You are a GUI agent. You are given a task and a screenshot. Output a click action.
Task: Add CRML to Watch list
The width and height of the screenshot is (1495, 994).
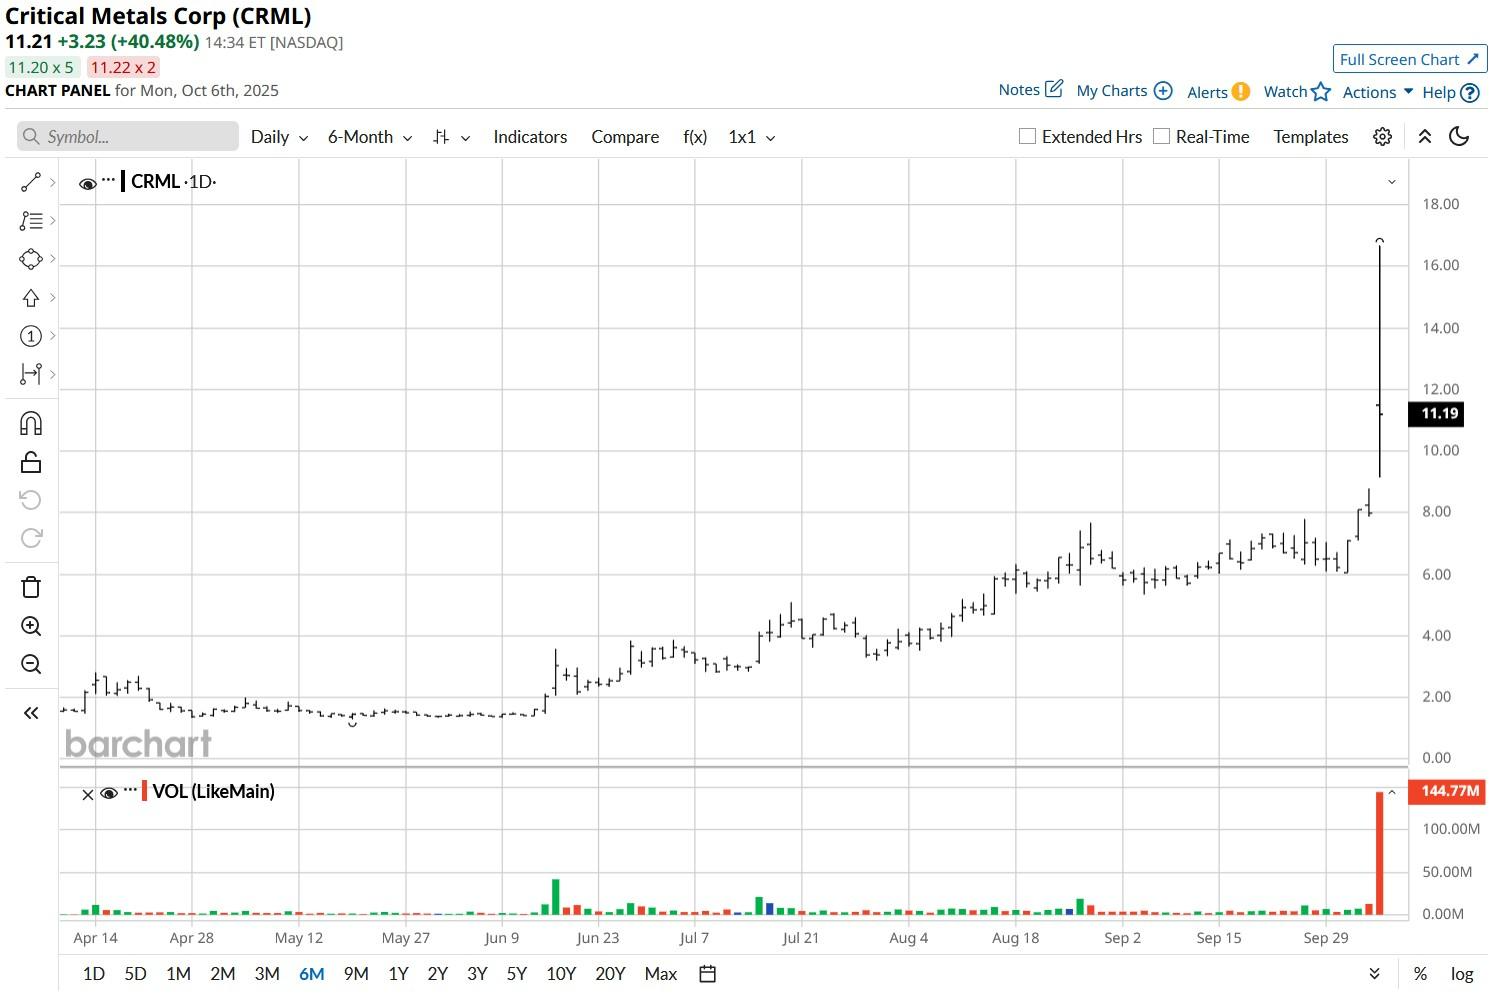pyautogui.click(x=1297, y=91)
